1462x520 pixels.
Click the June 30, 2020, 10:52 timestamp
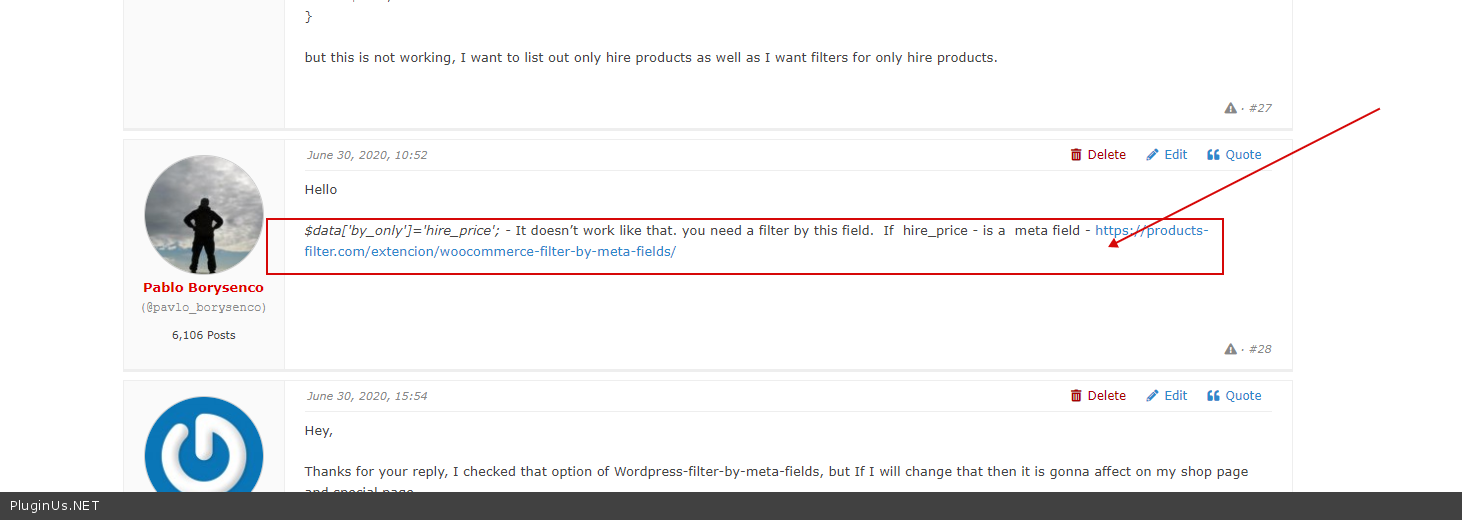367,155
